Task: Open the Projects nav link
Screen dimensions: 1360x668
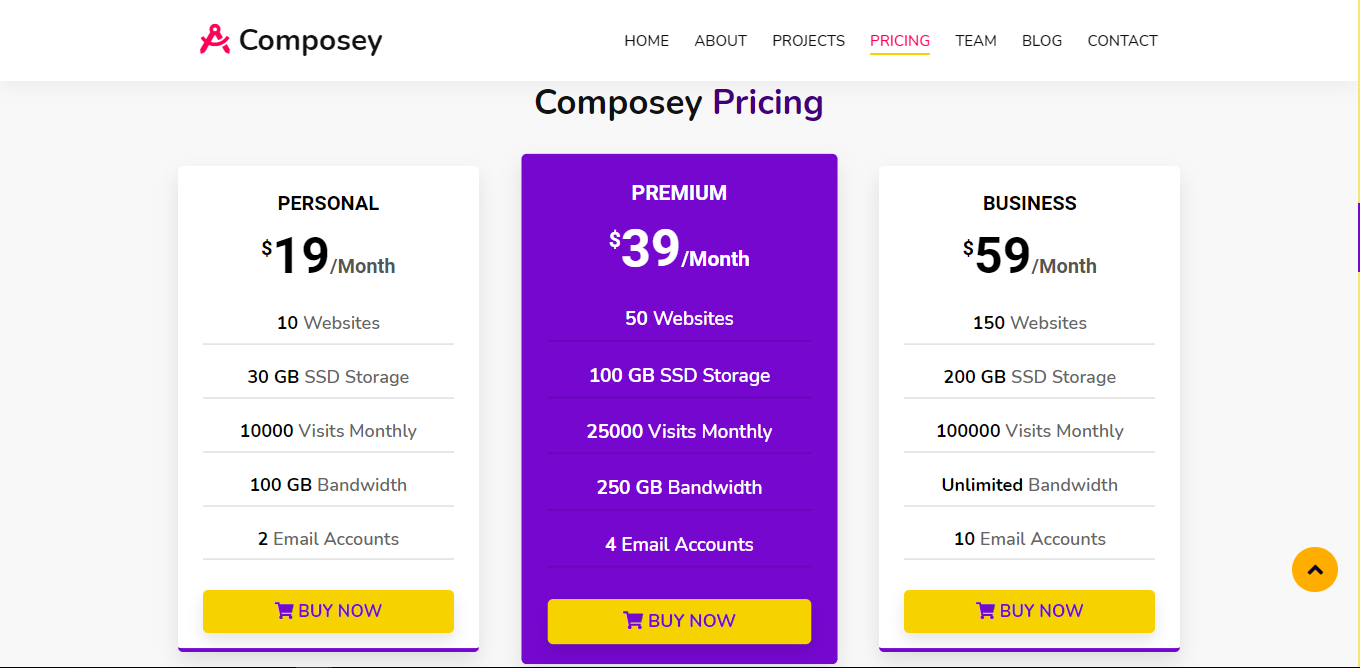Action: [x=808, y=41]
